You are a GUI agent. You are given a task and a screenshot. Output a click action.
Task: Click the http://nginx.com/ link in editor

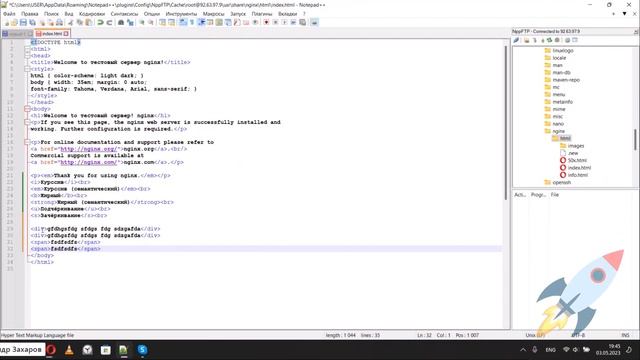coord(89,162)
